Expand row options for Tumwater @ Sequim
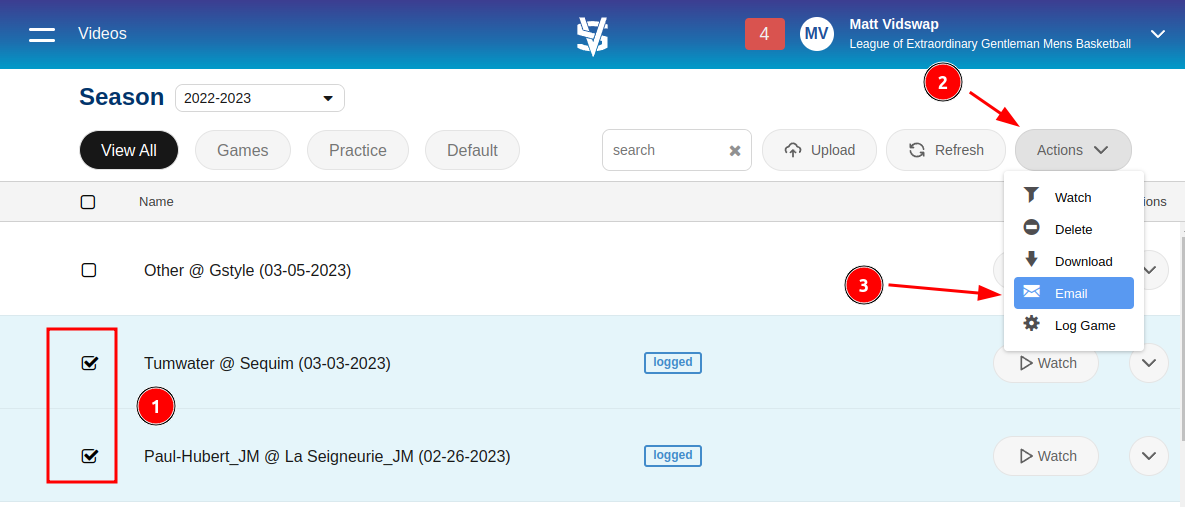Screen dimensions: 1185x507 coord(1149,363)
